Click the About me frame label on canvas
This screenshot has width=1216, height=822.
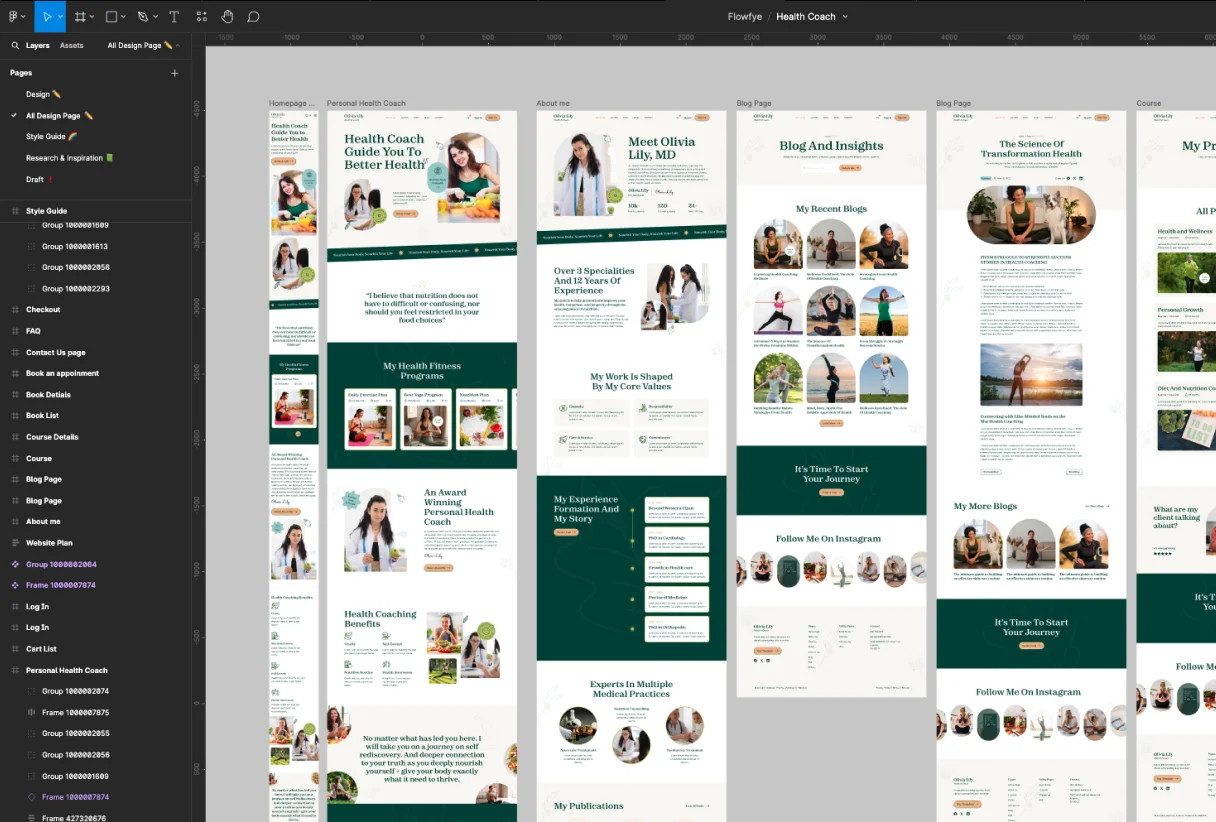pos(552,103)
